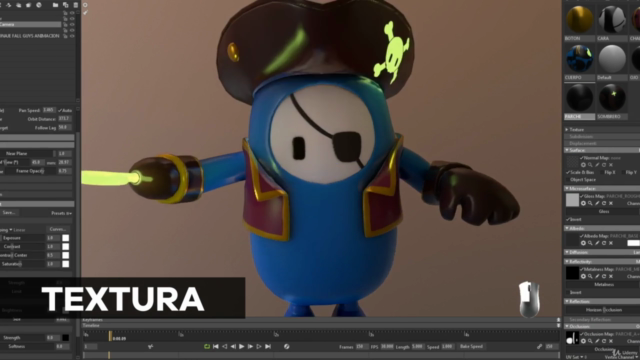
Task: Toggle the Invert checkbox under Gloss
Action: [x=568, y=220]
